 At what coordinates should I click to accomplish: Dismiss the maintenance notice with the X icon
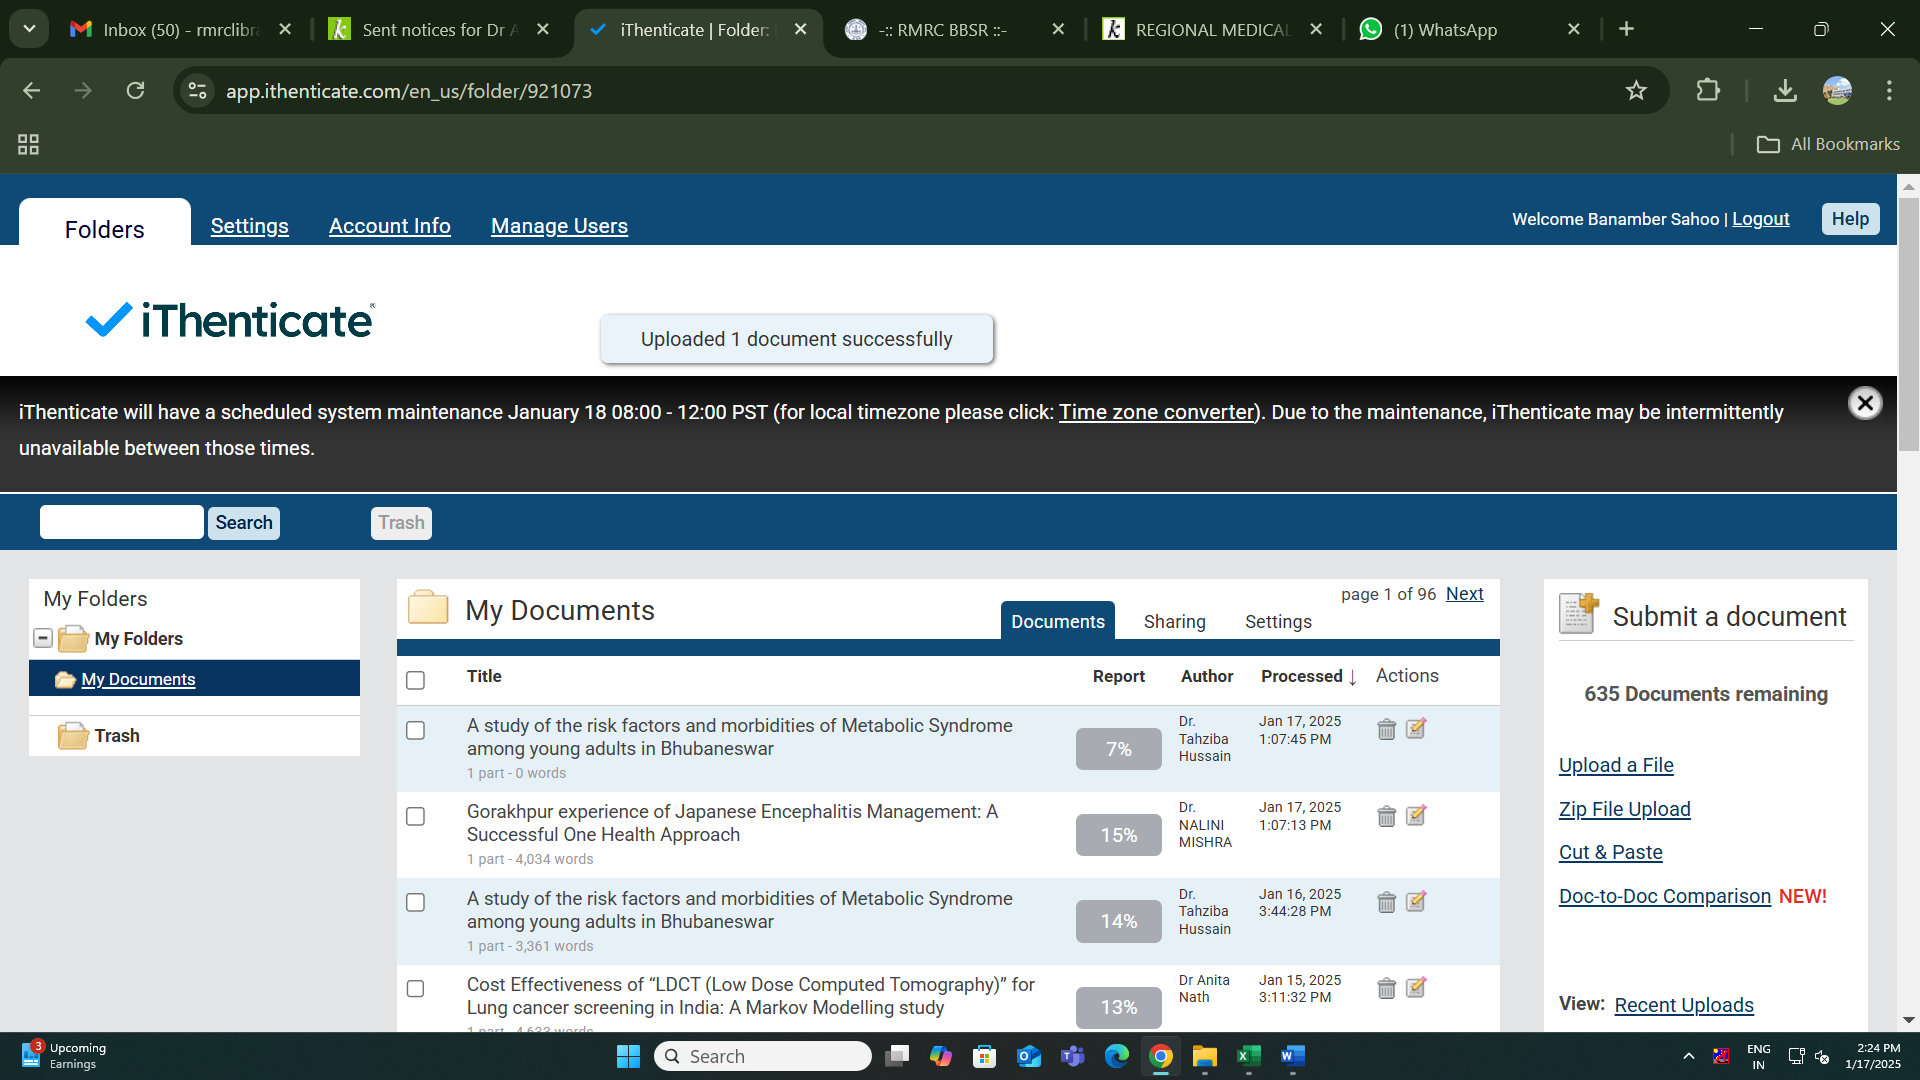pos(1864,403)
